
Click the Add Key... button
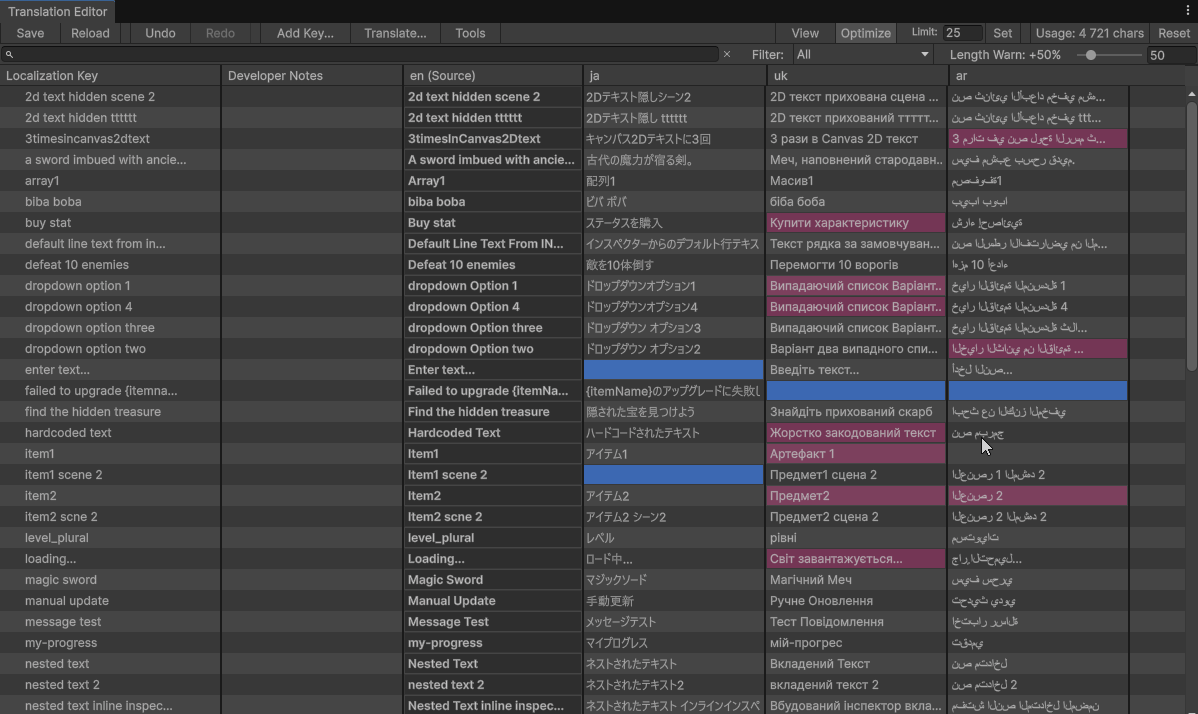click(x=305, y=33)
